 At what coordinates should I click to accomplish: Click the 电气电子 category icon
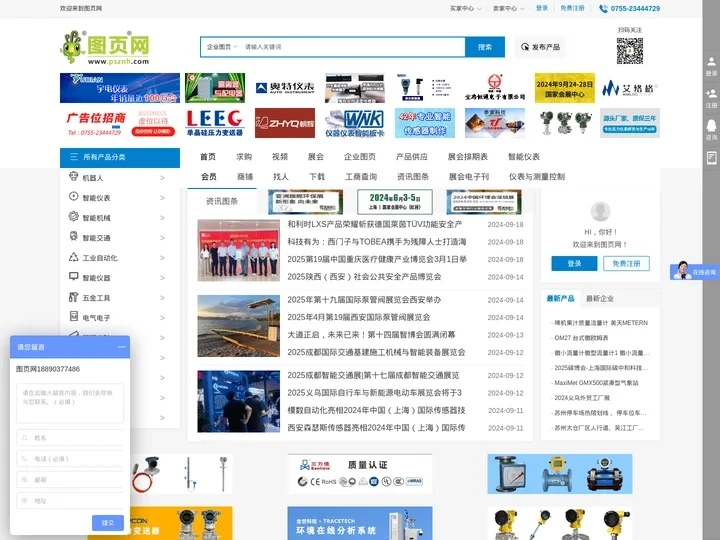73,316
